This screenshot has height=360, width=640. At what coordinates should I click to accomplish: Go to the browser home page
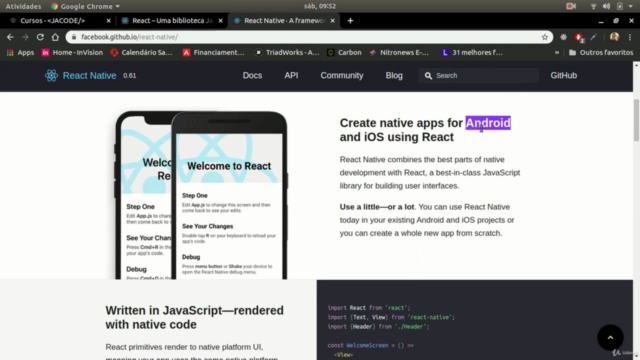click(x=55, y=37)
